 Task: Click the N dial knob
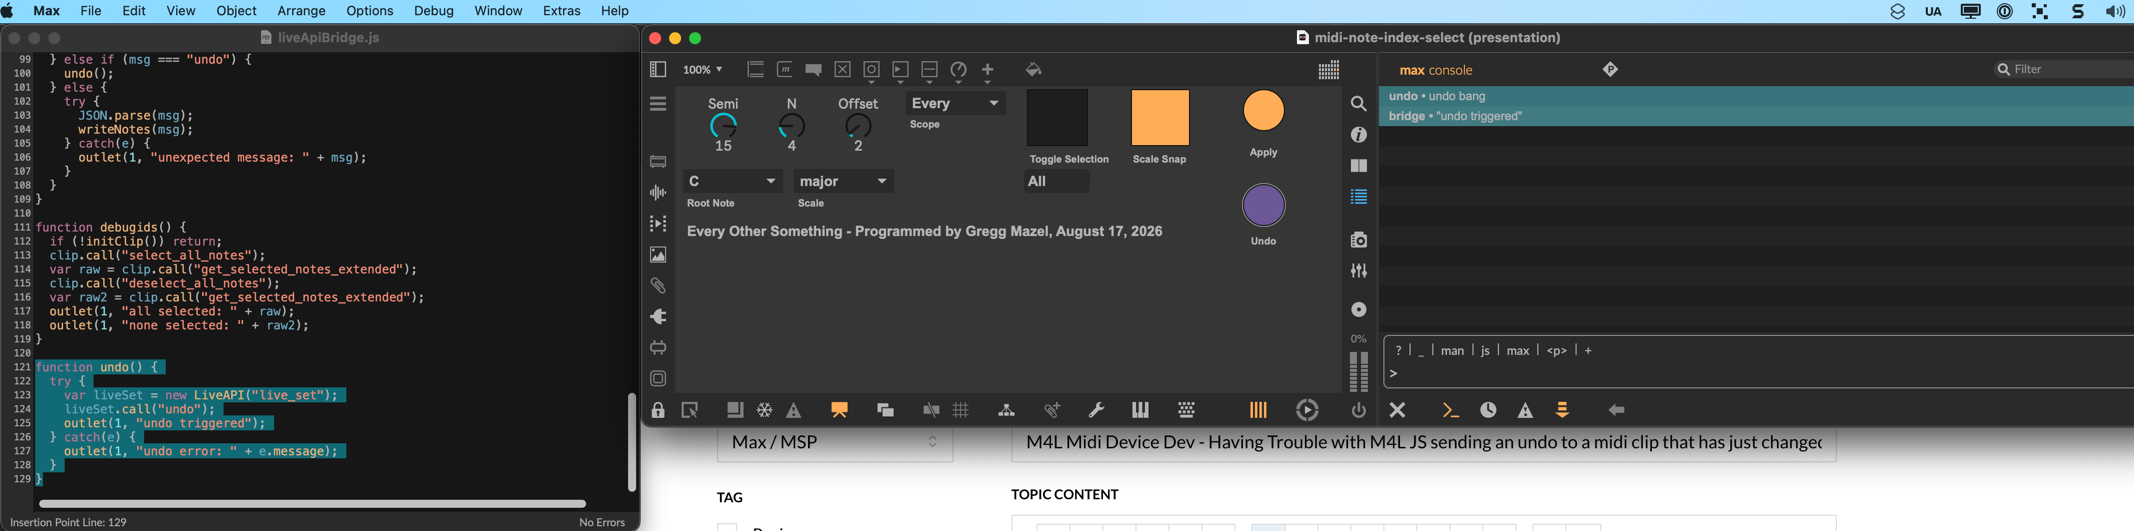[791, 126]
